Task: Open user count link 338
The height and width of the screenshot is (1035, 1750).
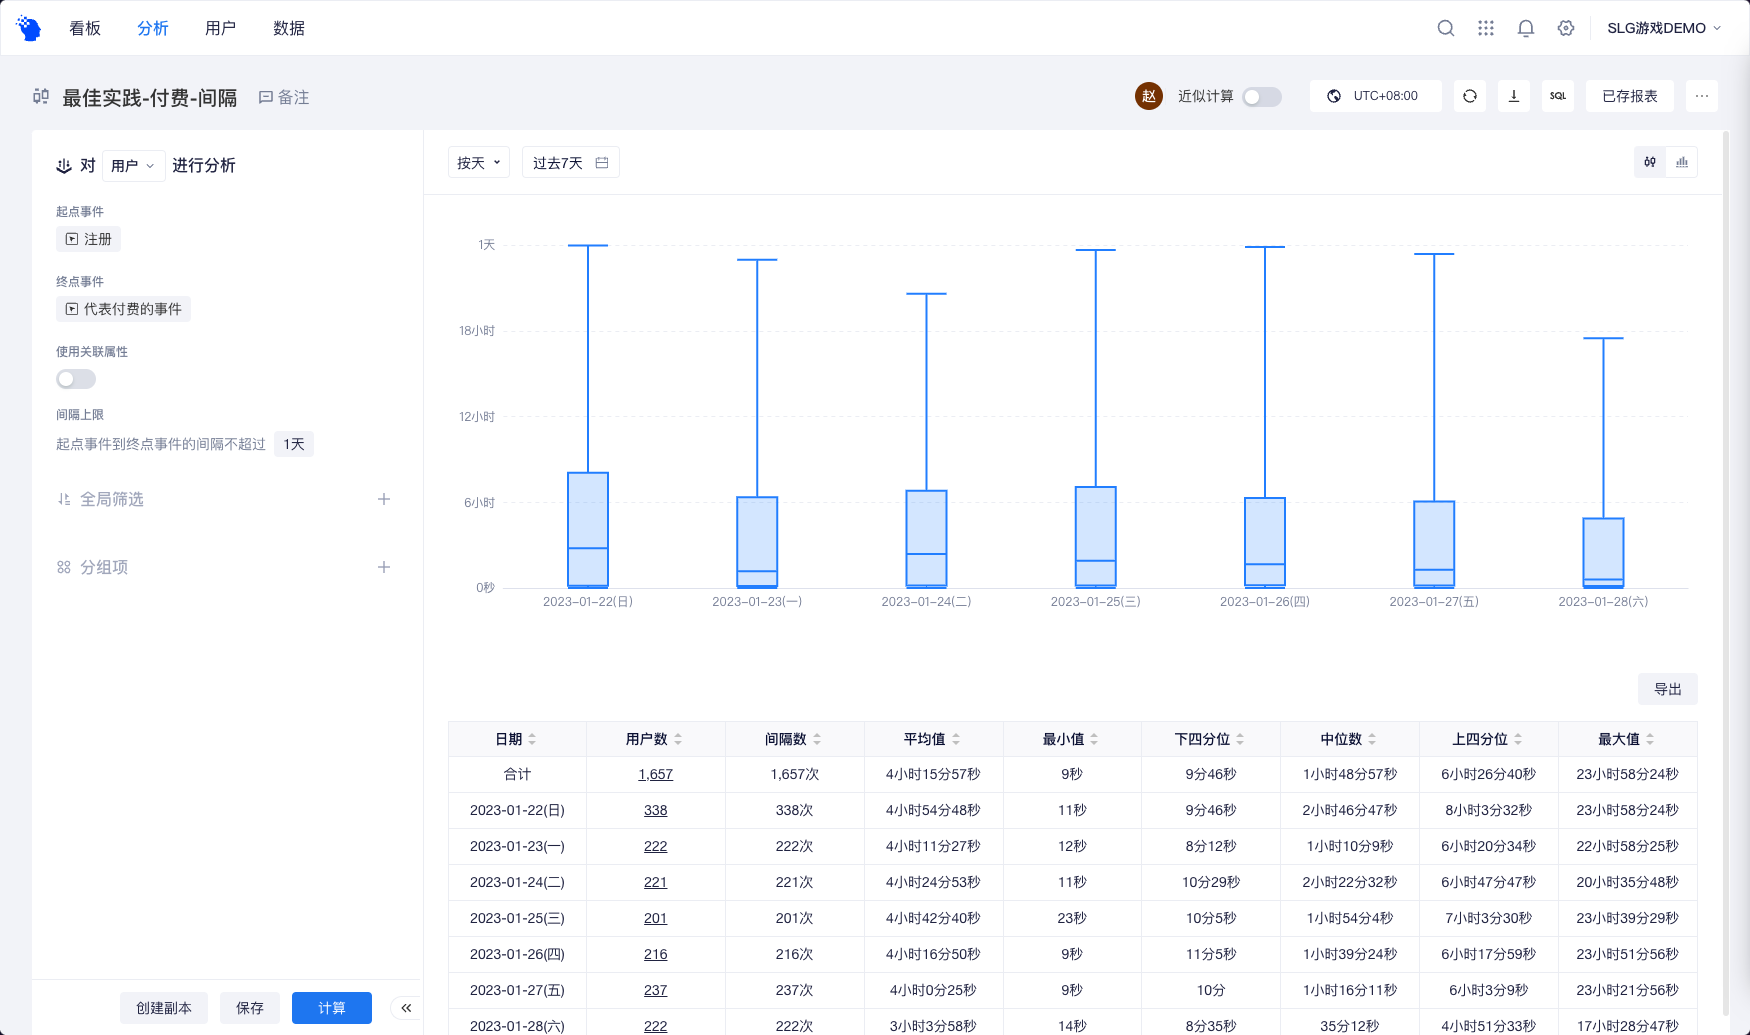Action: pos(656,810)
